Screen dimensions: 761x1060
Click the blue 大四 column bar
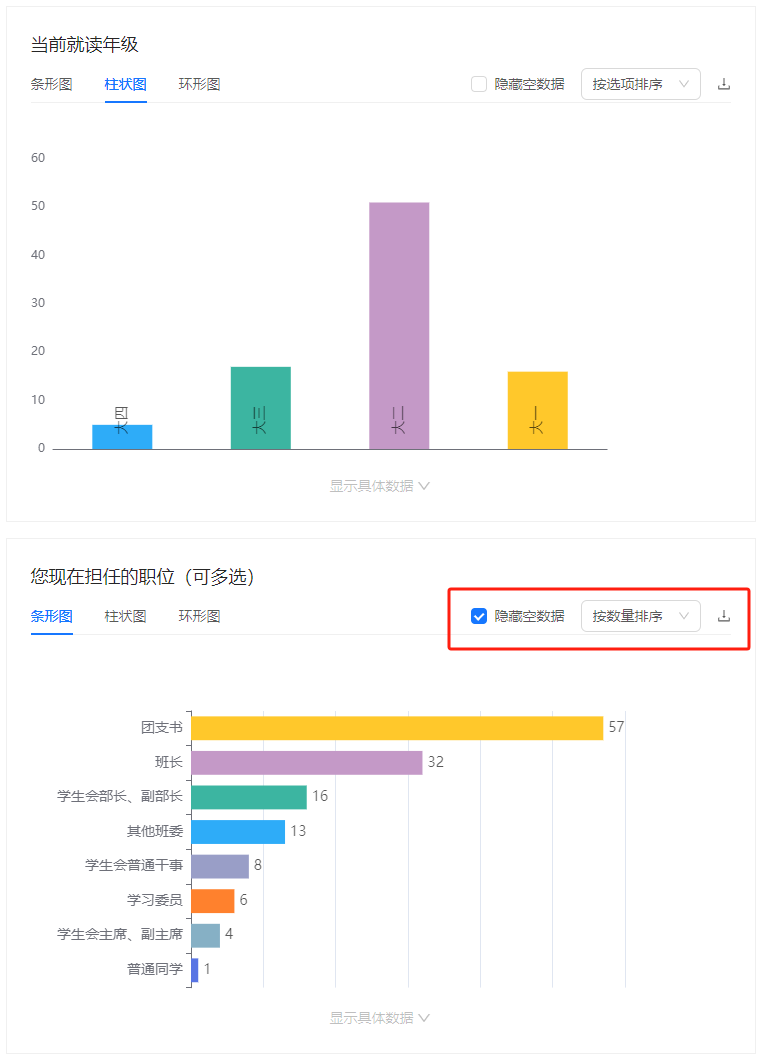(122, 437)
